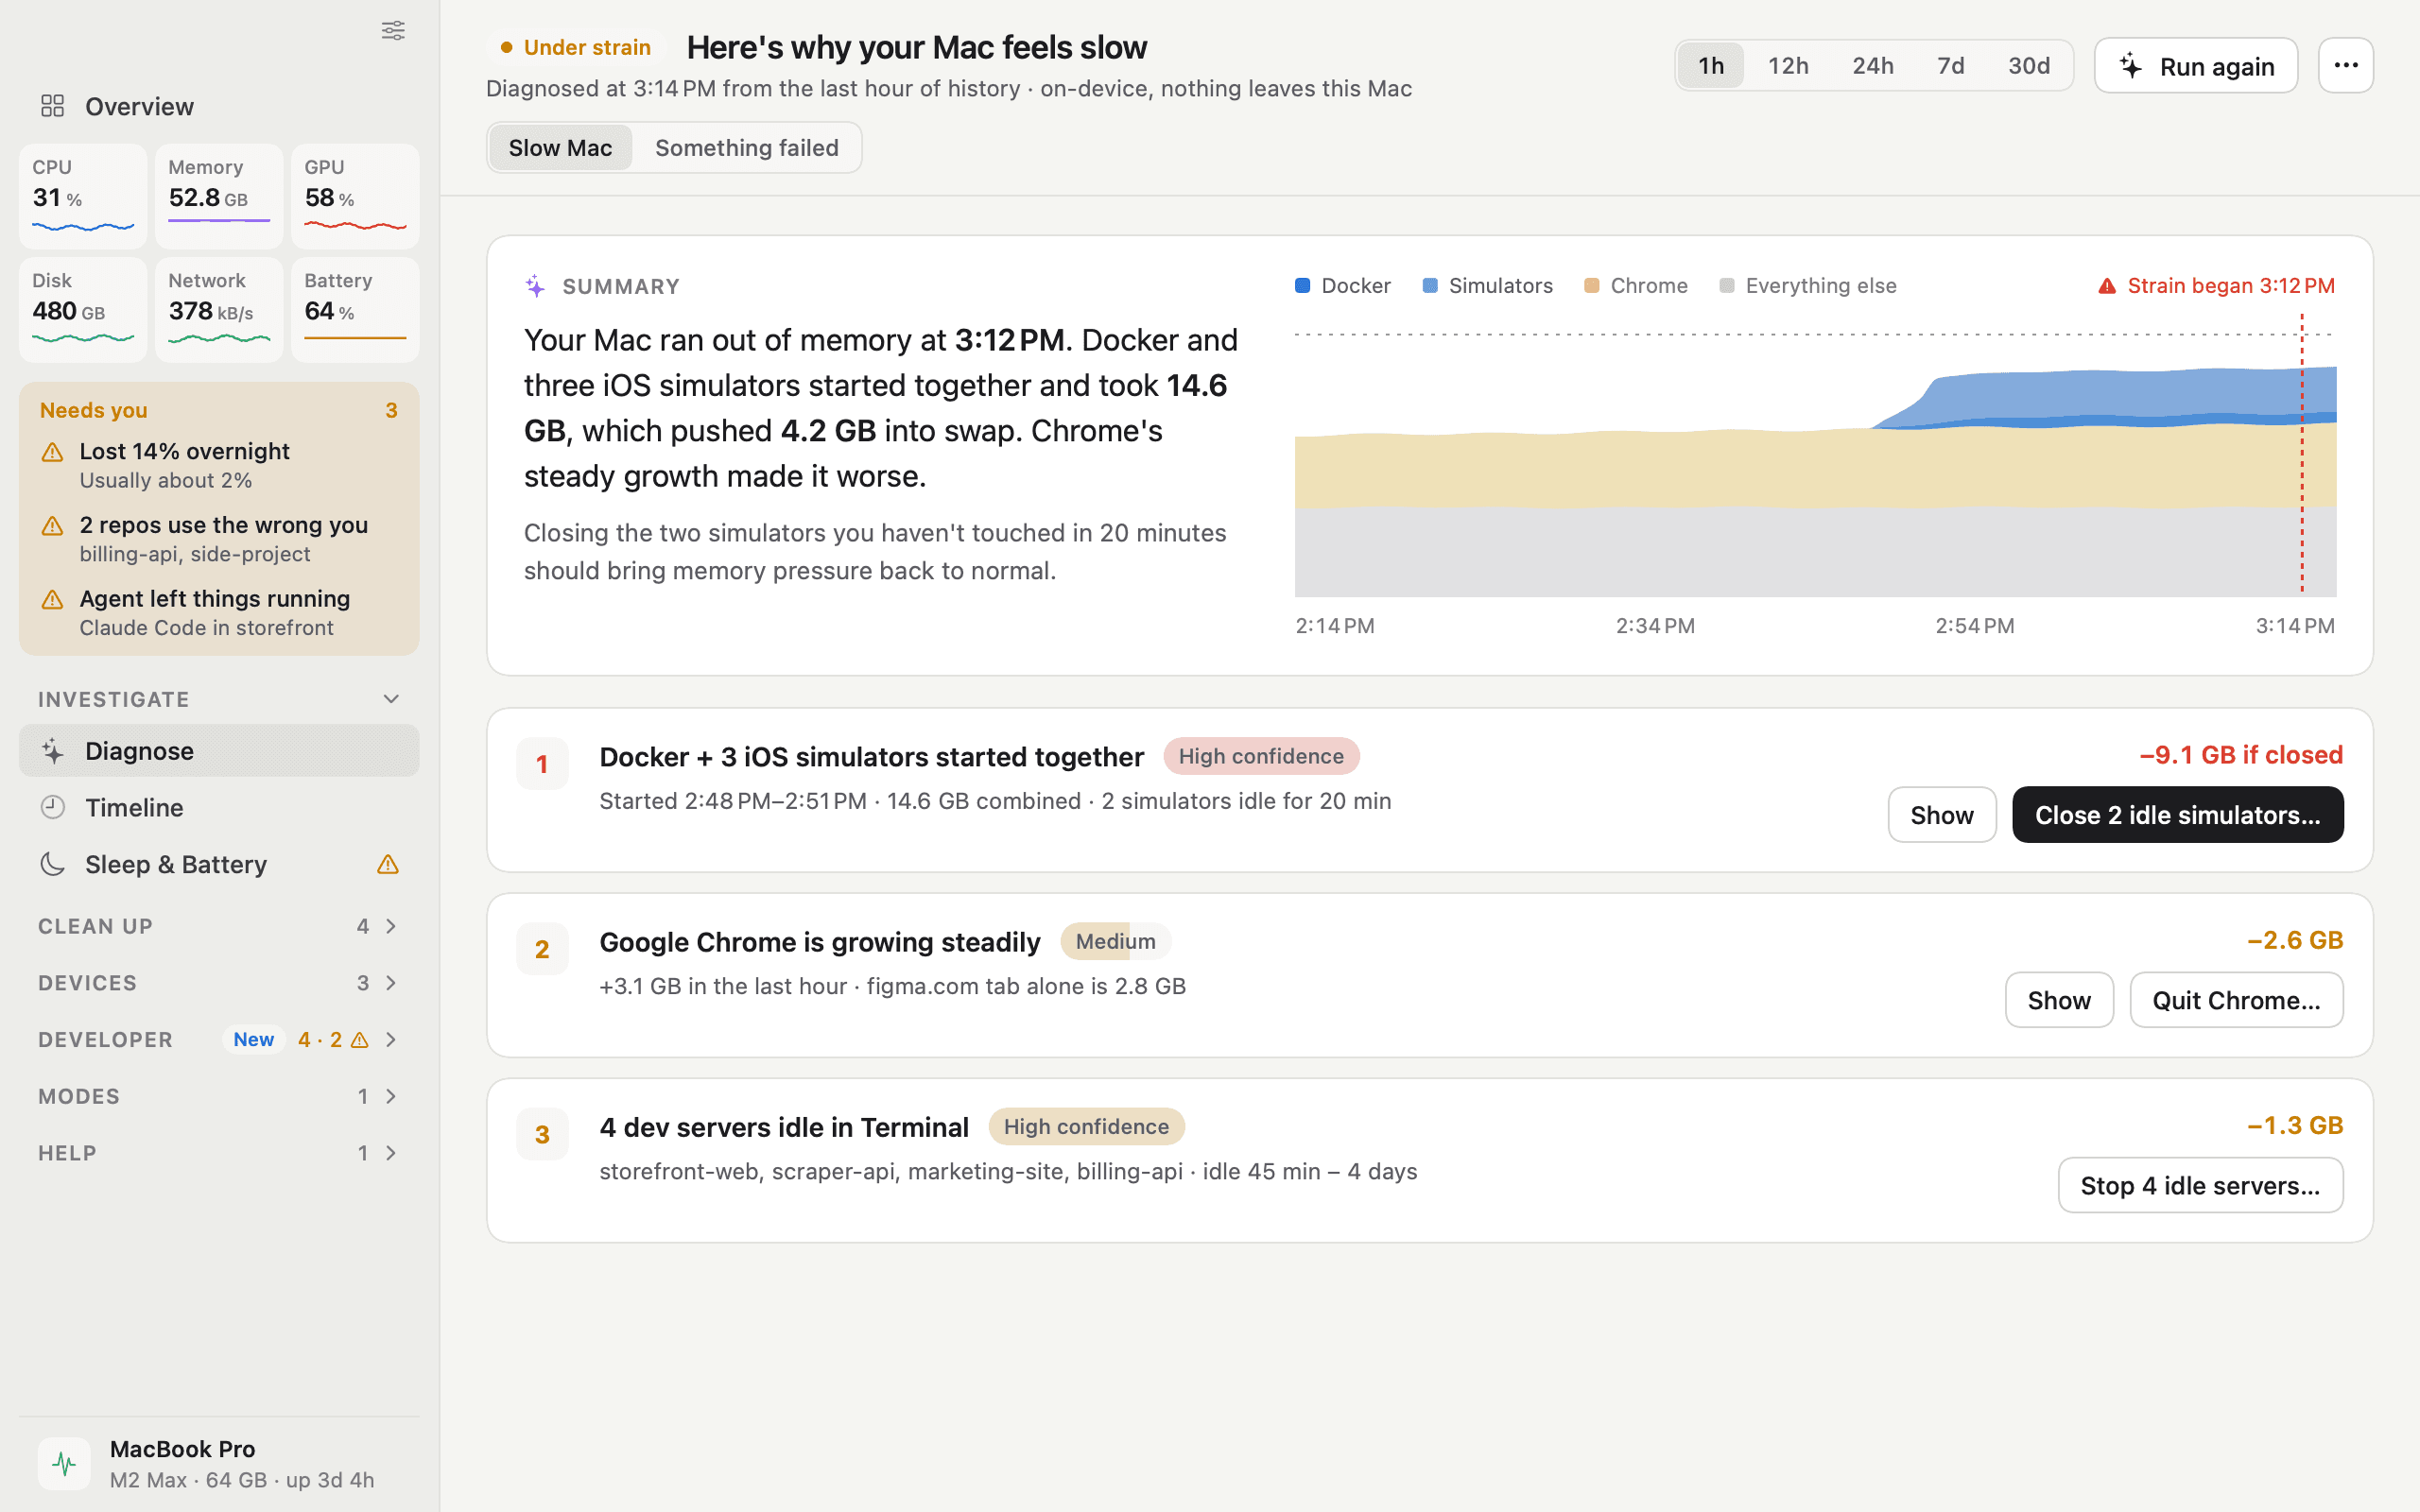
Task: Click the Timeline clock icon
Action: tap(52, 807)
